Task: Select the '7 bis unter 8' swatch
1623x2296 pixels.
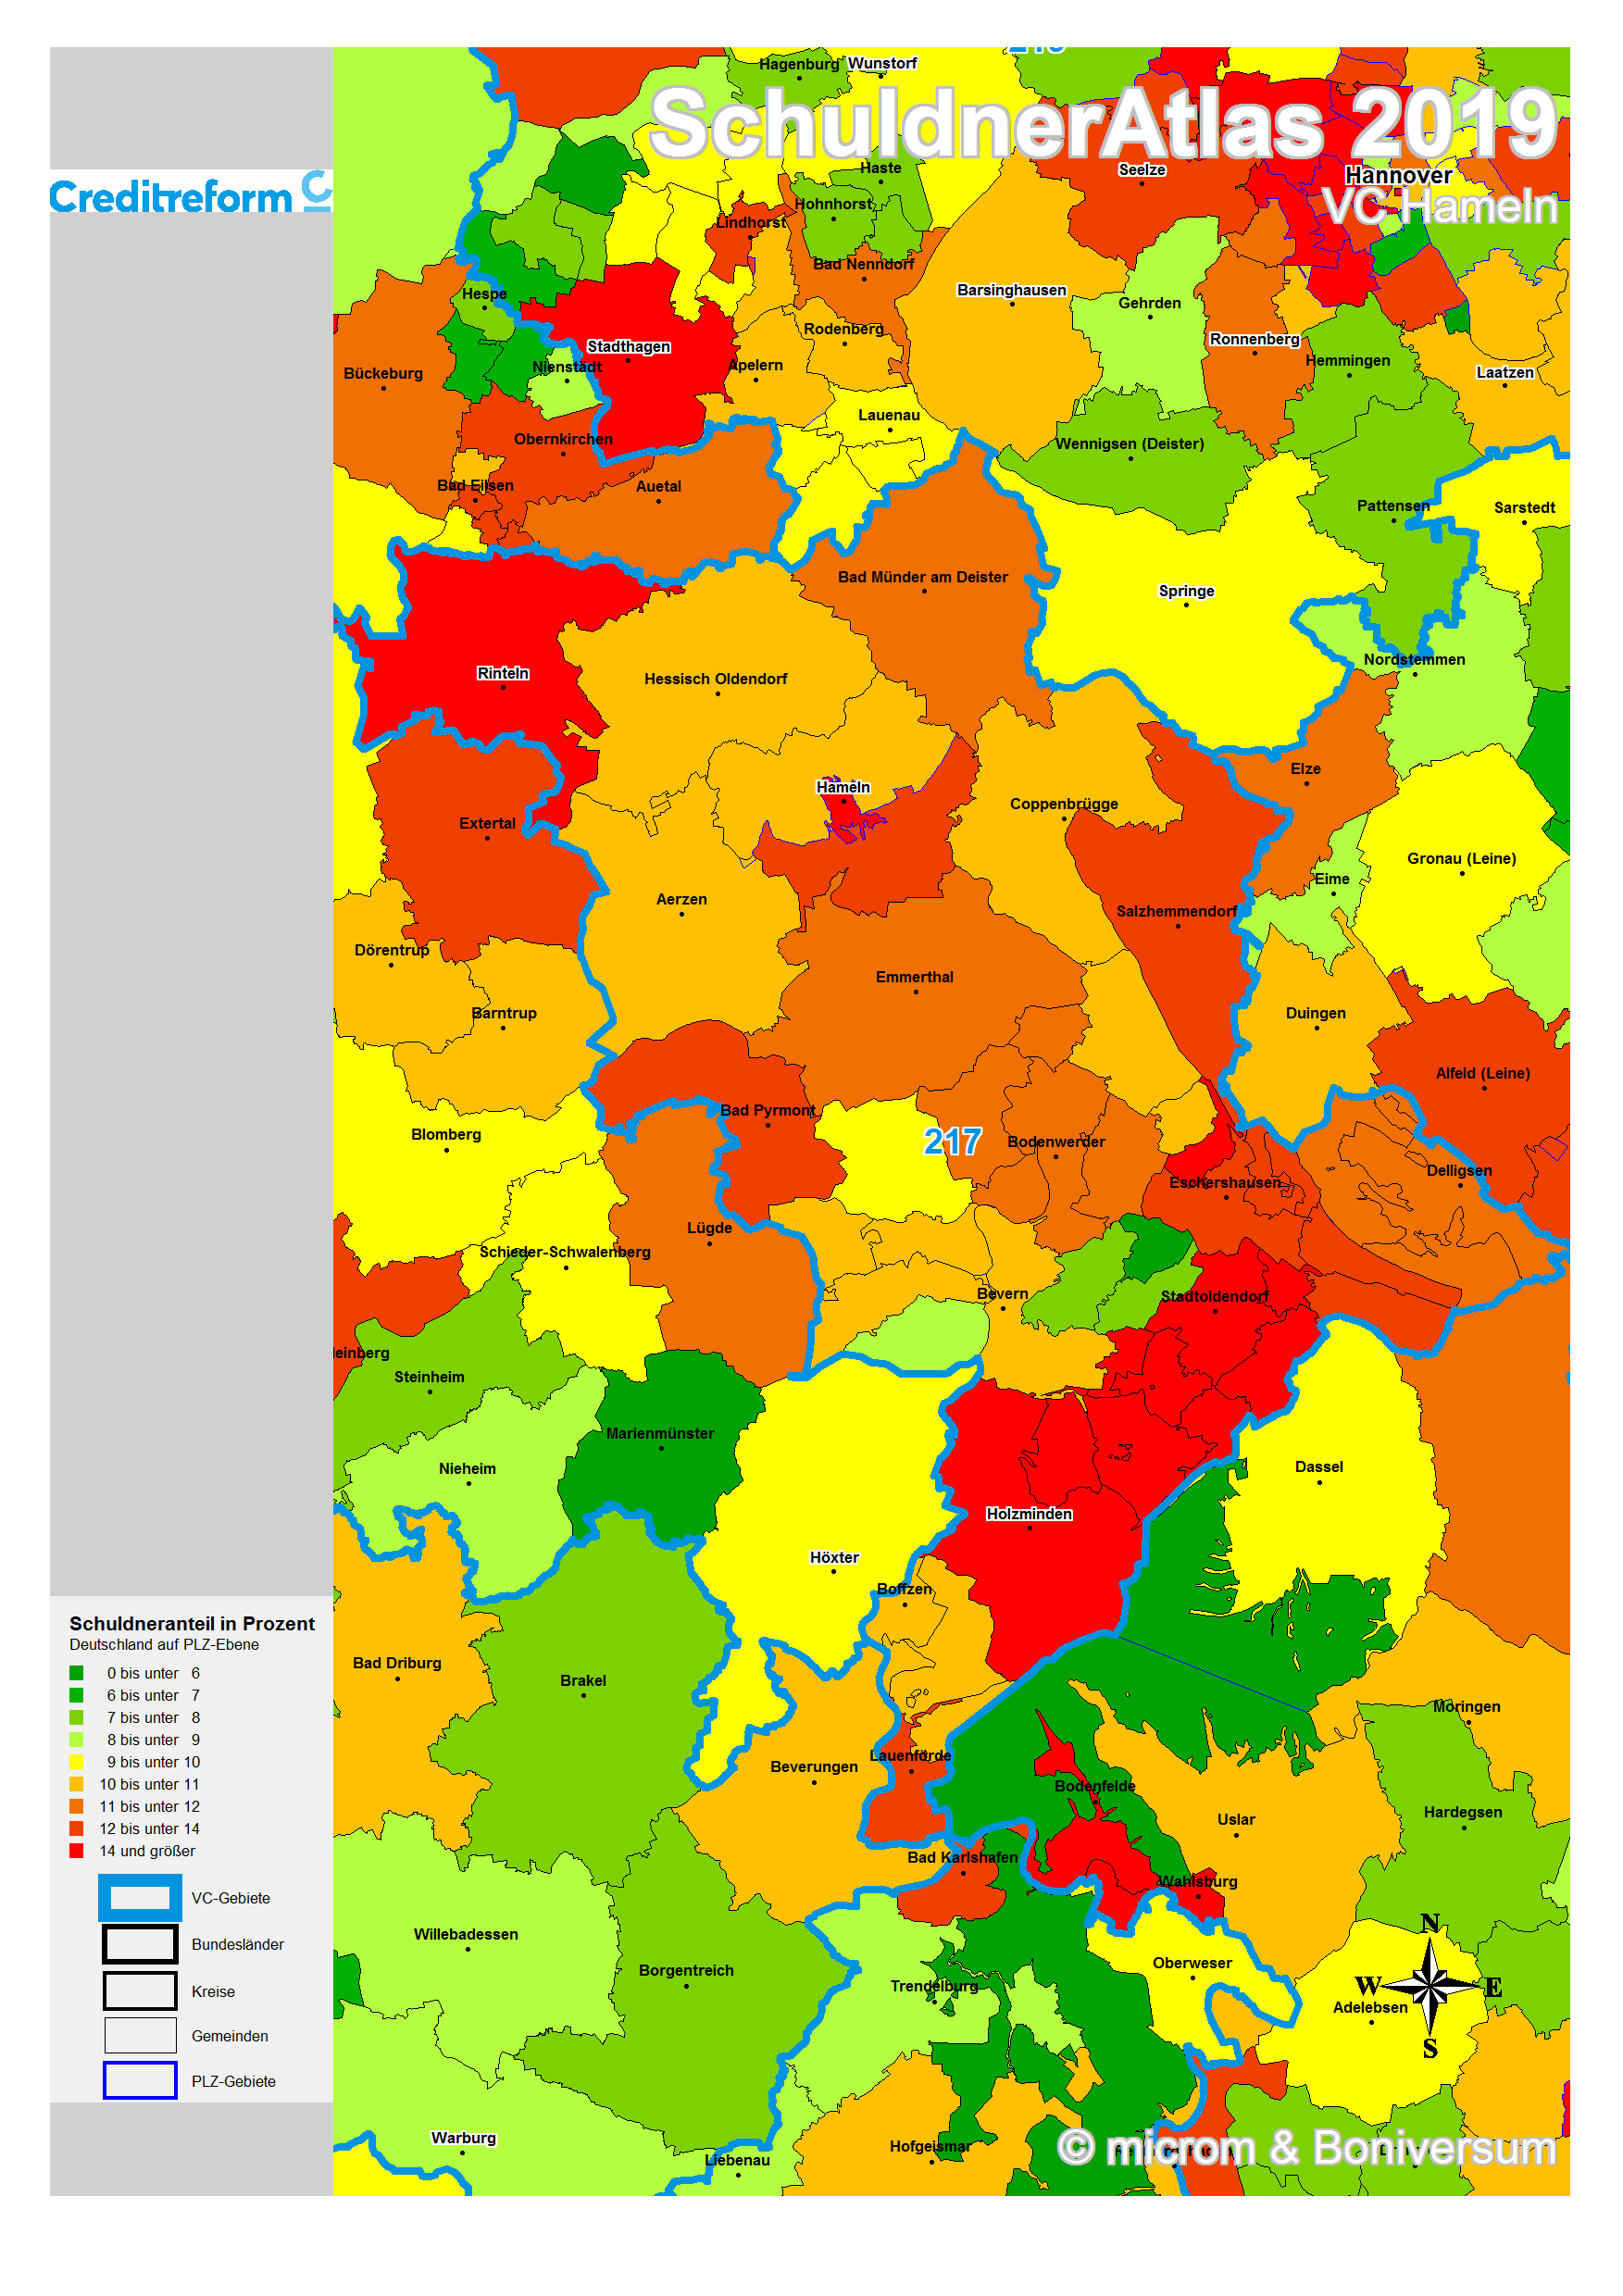Action: 76,1716
